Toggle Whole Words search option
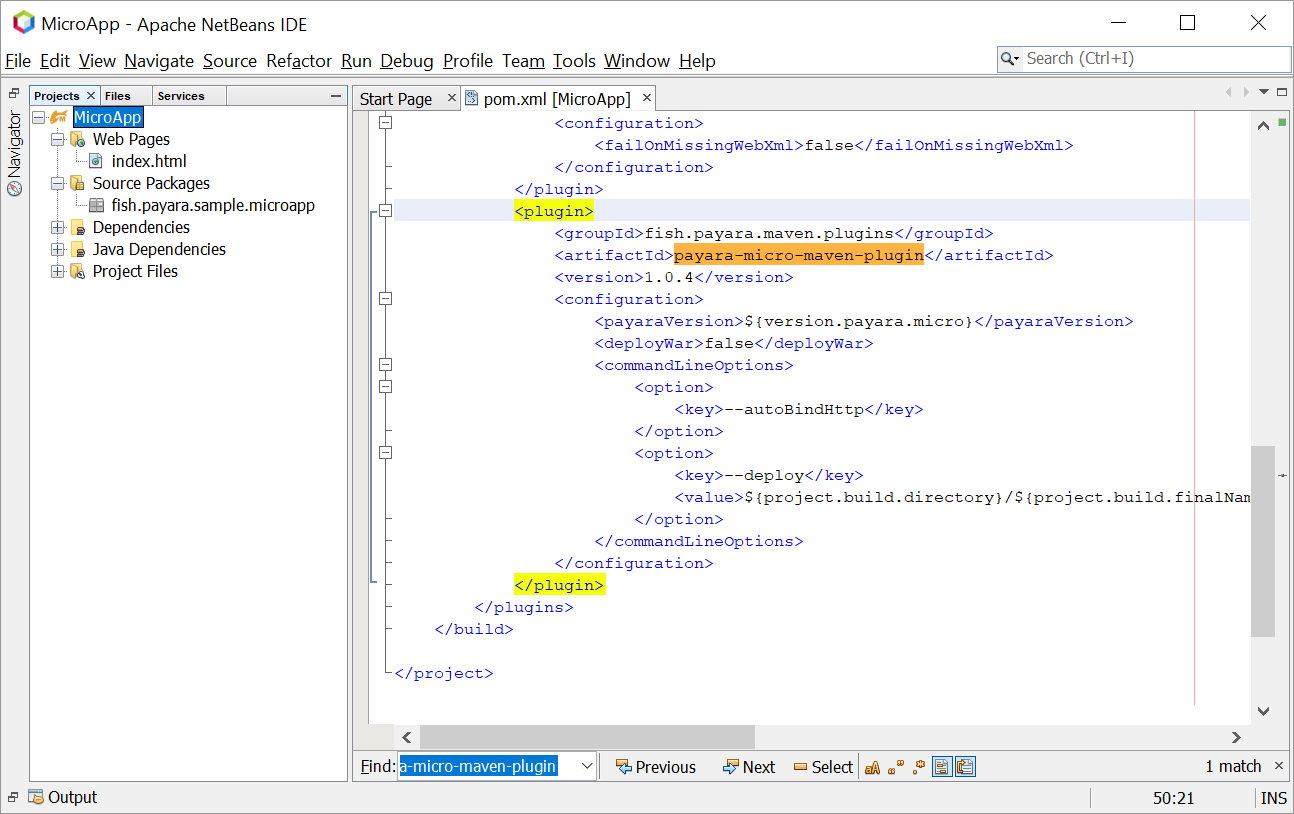 point(896,767)
